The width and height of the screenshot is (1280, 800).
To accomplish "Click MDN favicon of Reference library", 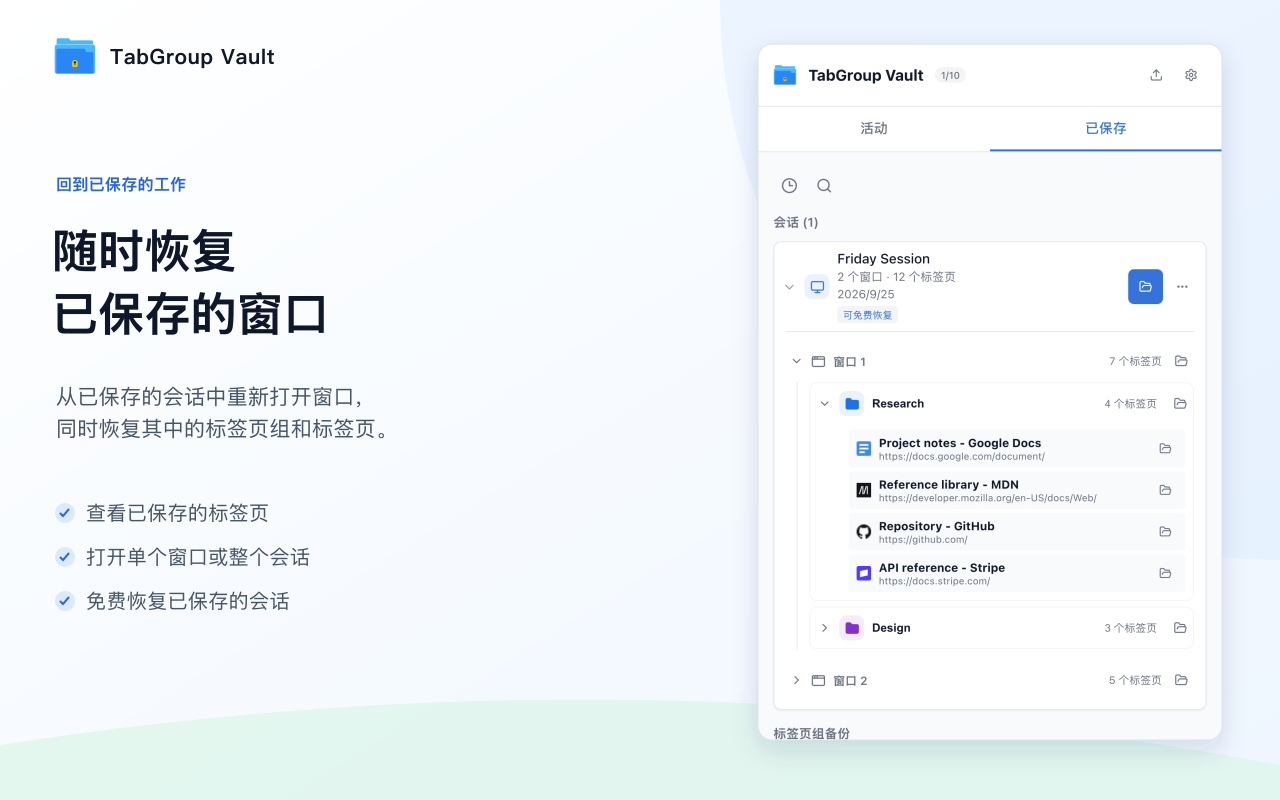I will point(864,490).
